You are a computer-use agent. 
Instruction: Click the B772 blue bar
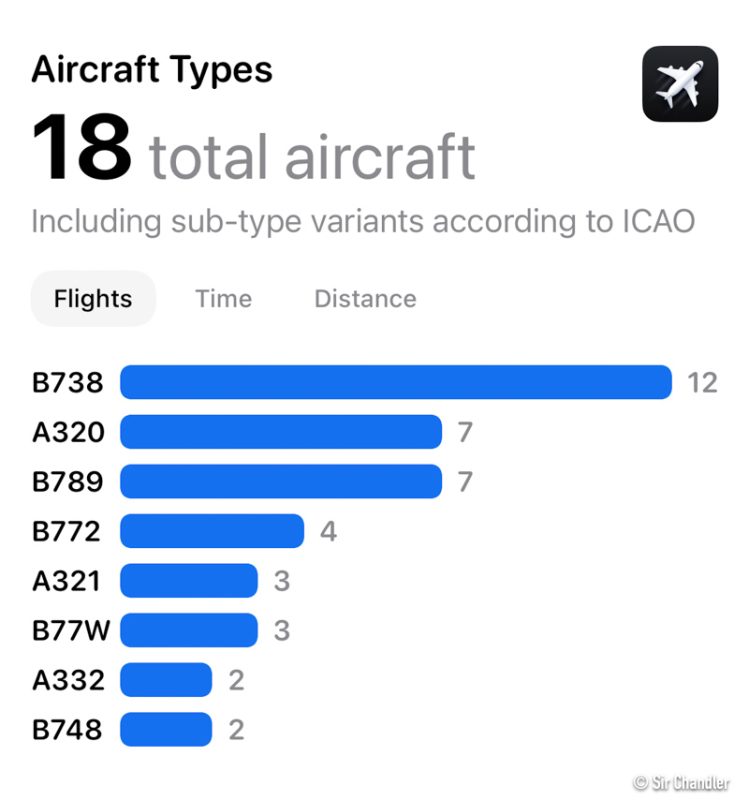pos(212,531)
